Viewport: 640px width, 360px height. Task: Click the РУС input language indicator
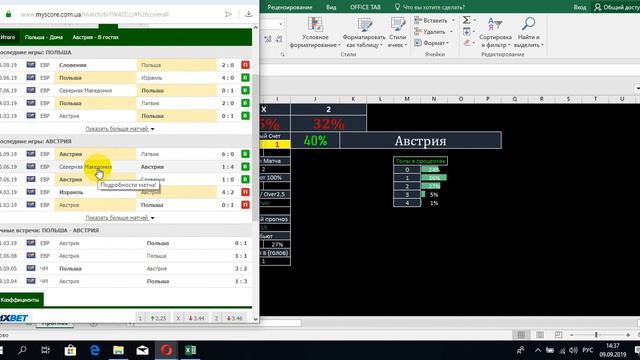pos(588,350)
